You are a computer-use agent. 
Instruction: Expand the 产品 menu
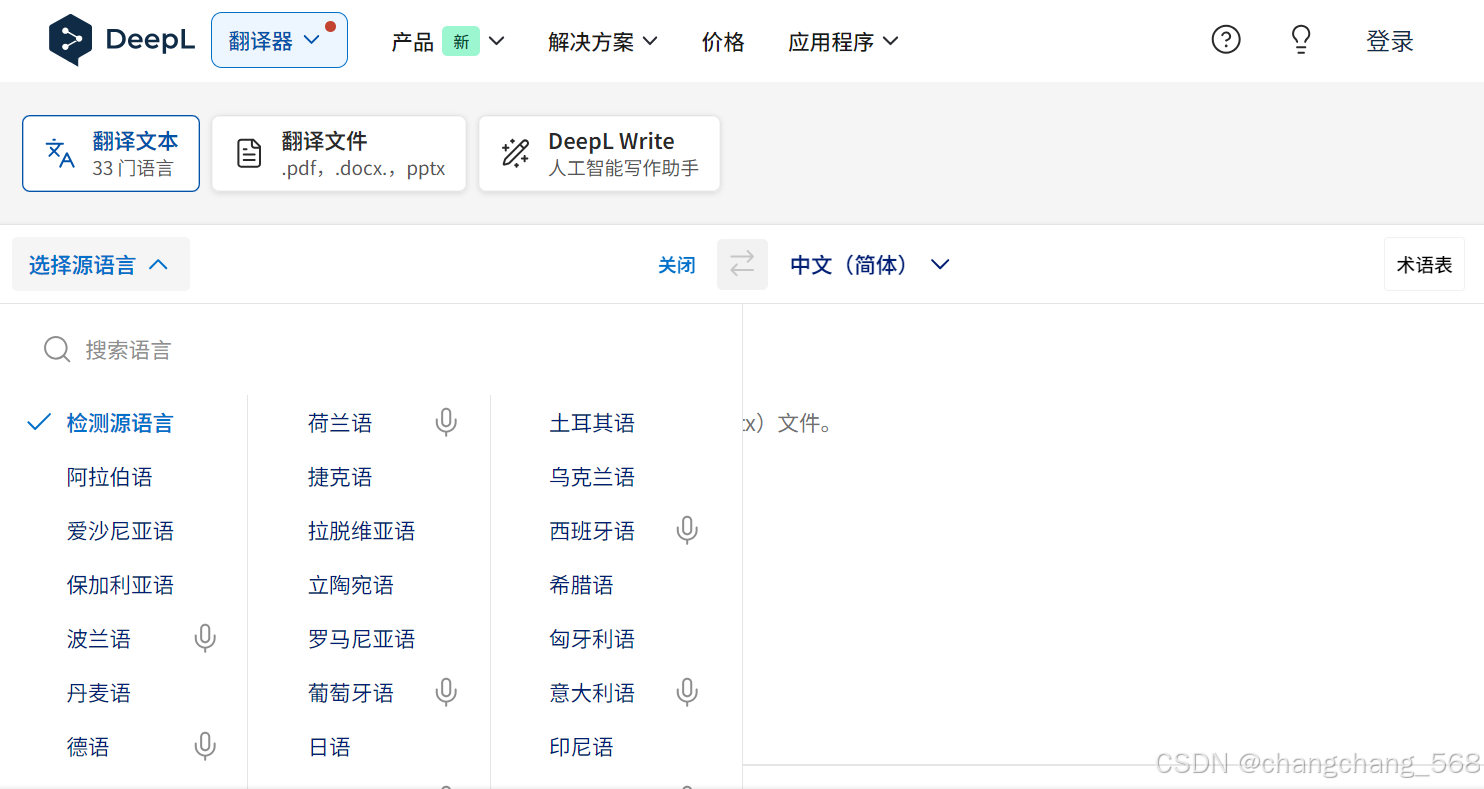(x=447, y=42)
